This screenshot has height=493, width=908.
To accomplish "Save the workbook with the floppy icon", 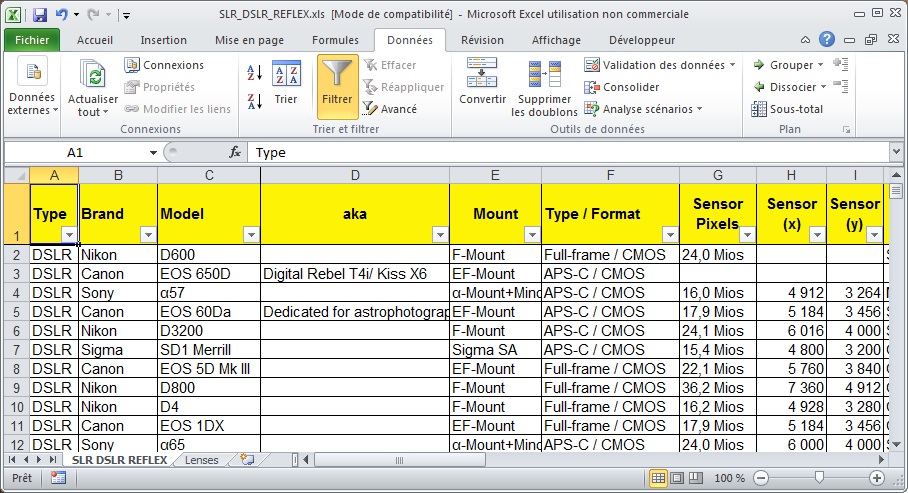I will (39, 14).
